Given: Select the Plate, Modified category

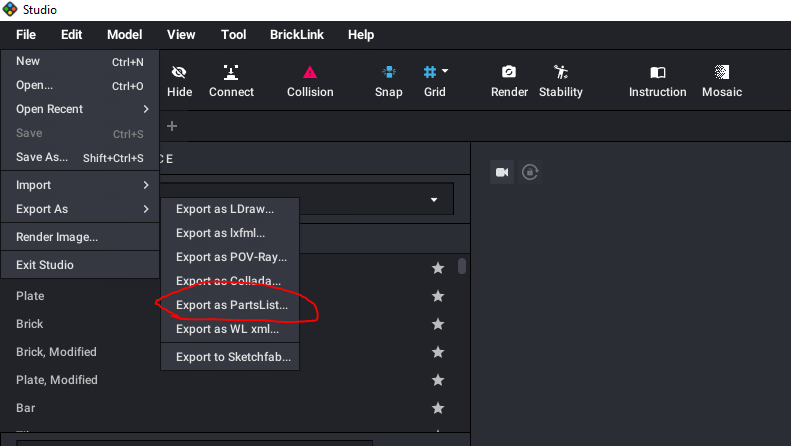Looking at the screenshot, I should [56, 380].
